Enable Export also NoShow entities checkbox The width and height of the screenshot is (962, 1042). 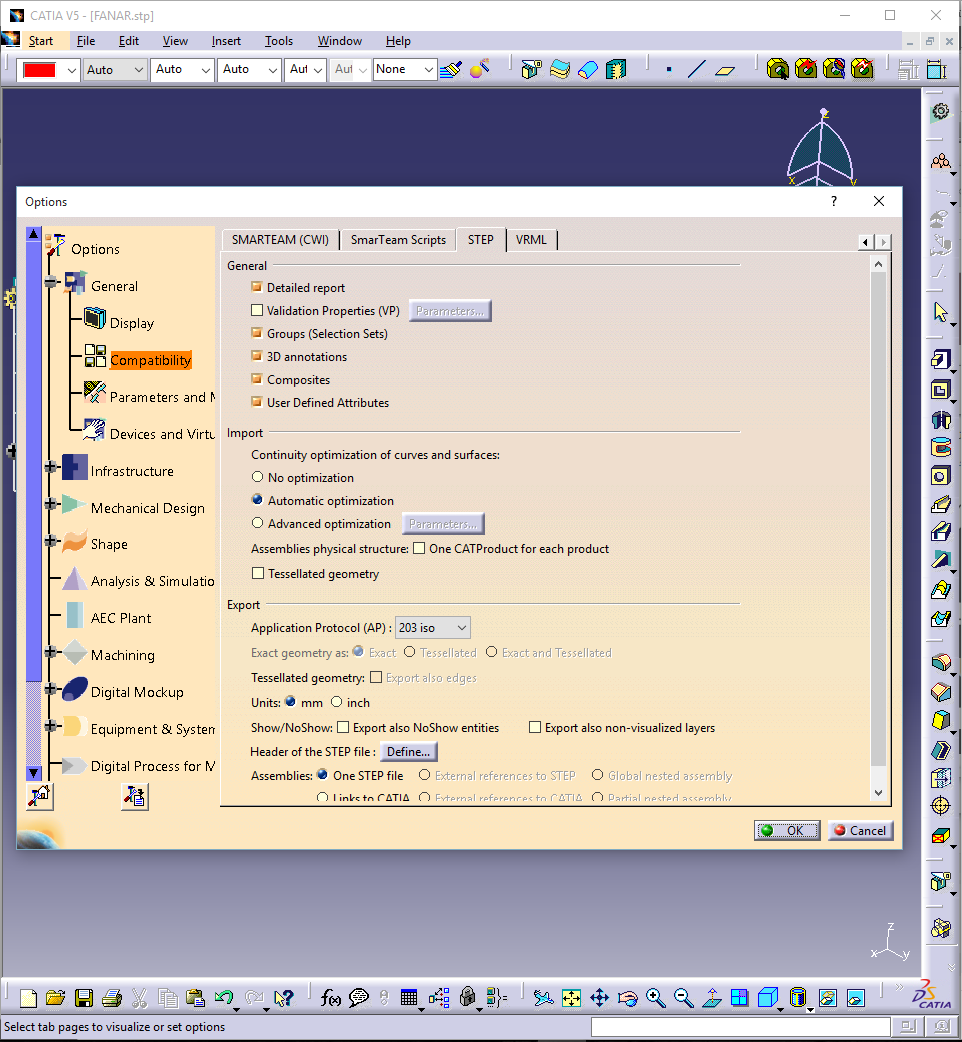point(343,727)
